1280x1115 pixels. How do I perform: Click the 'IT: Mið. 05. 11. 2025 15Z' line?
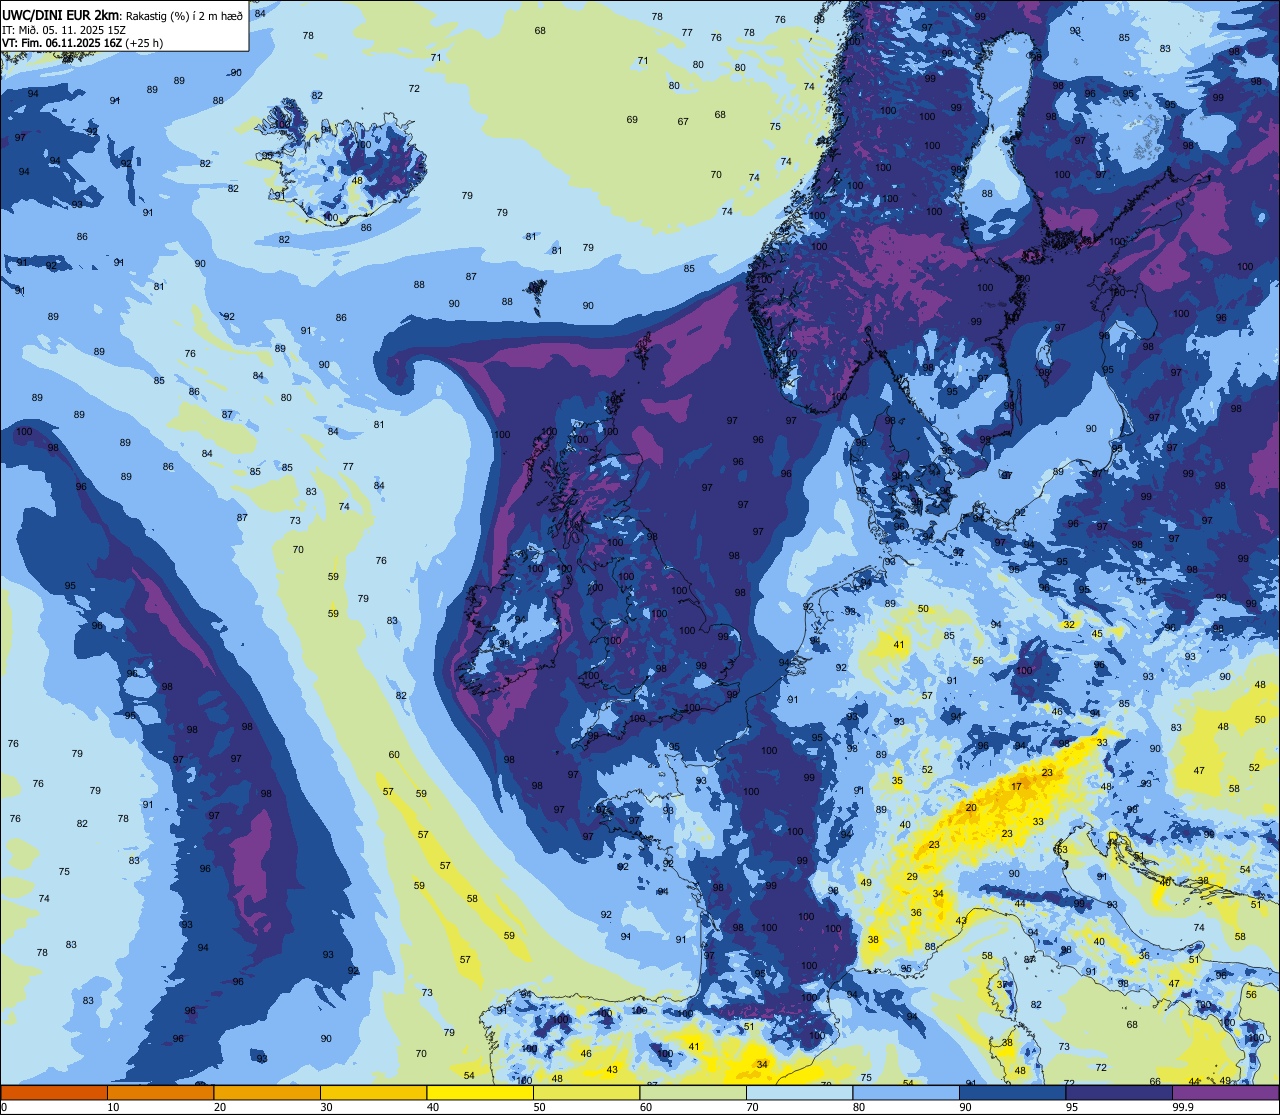(64, 30)
